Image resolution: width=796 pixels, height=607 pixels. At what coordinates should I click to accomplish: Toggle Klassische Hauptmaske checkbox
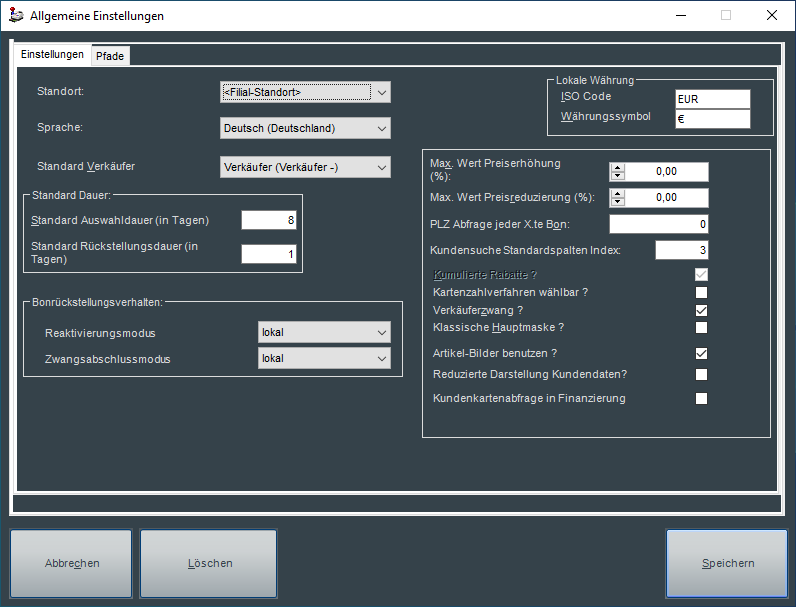pos(701,327)
